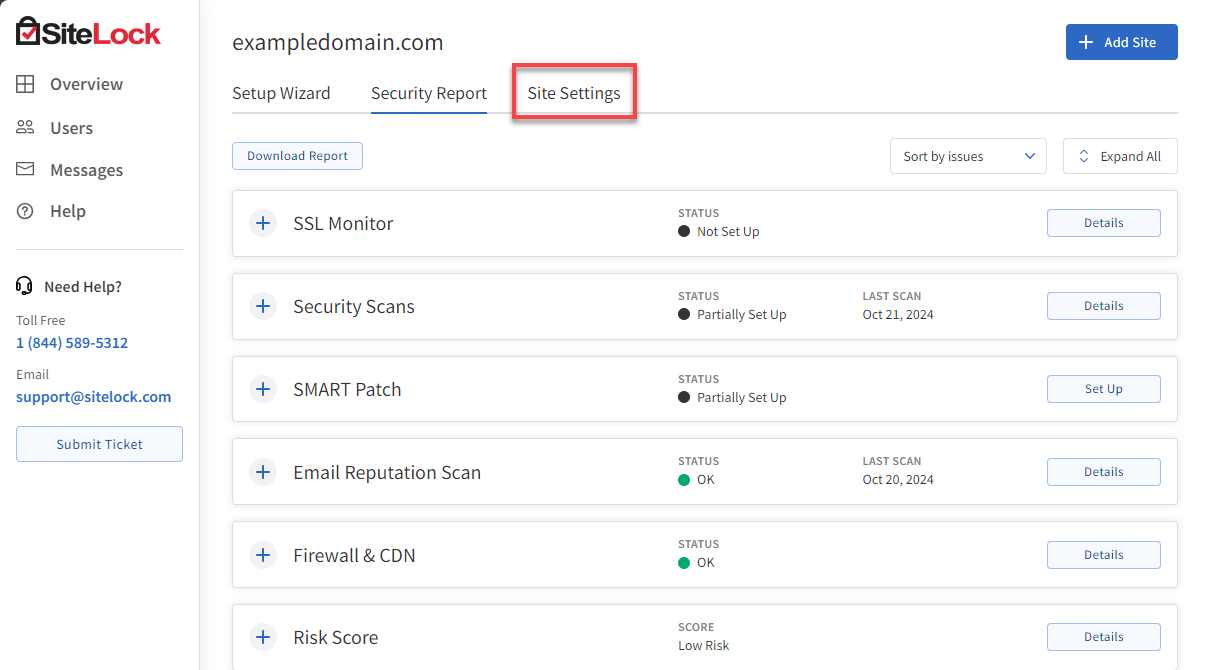This screenshot has width=1209, height=670.
Task: Click the toll free phone number link
Action: pos(71,342)
